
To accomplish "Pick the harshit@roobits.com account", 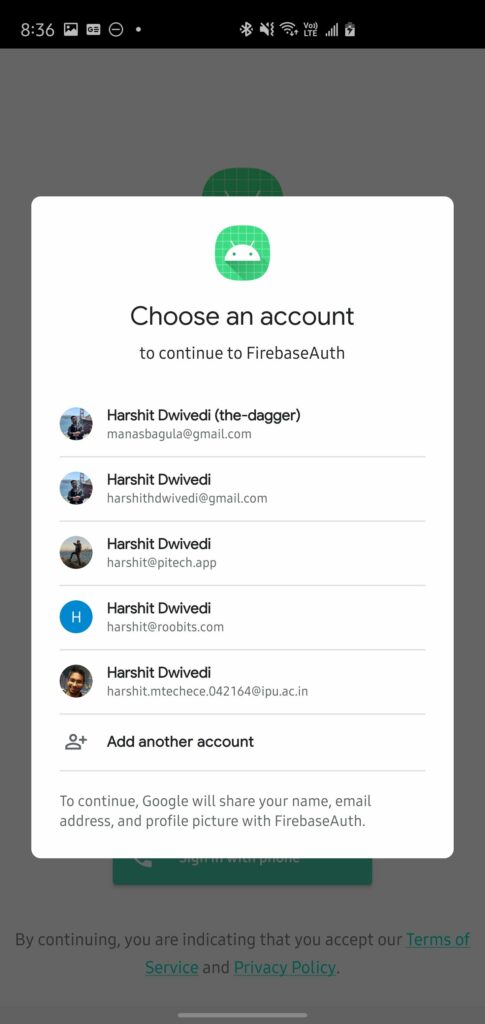I will (x=242, y=617).
